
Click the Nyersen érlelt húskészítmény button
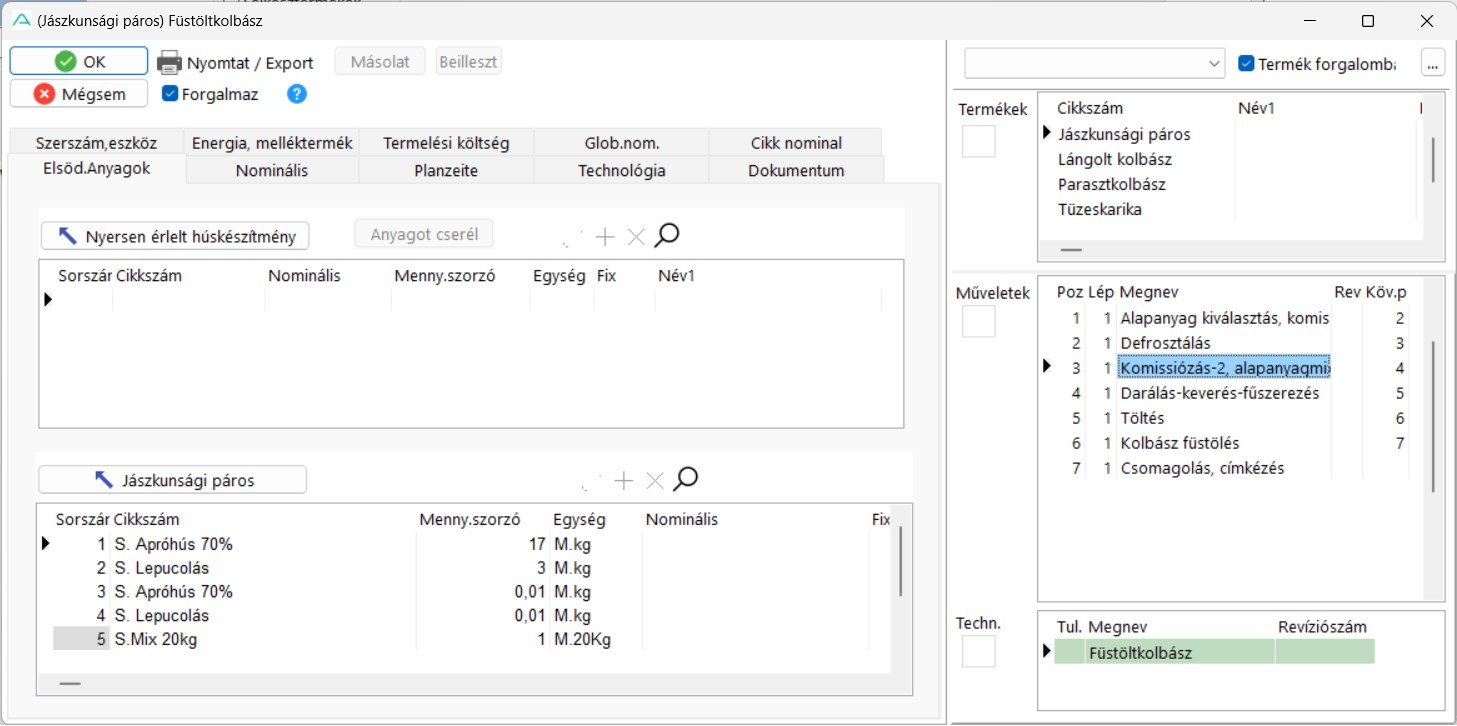click(176, 236)
